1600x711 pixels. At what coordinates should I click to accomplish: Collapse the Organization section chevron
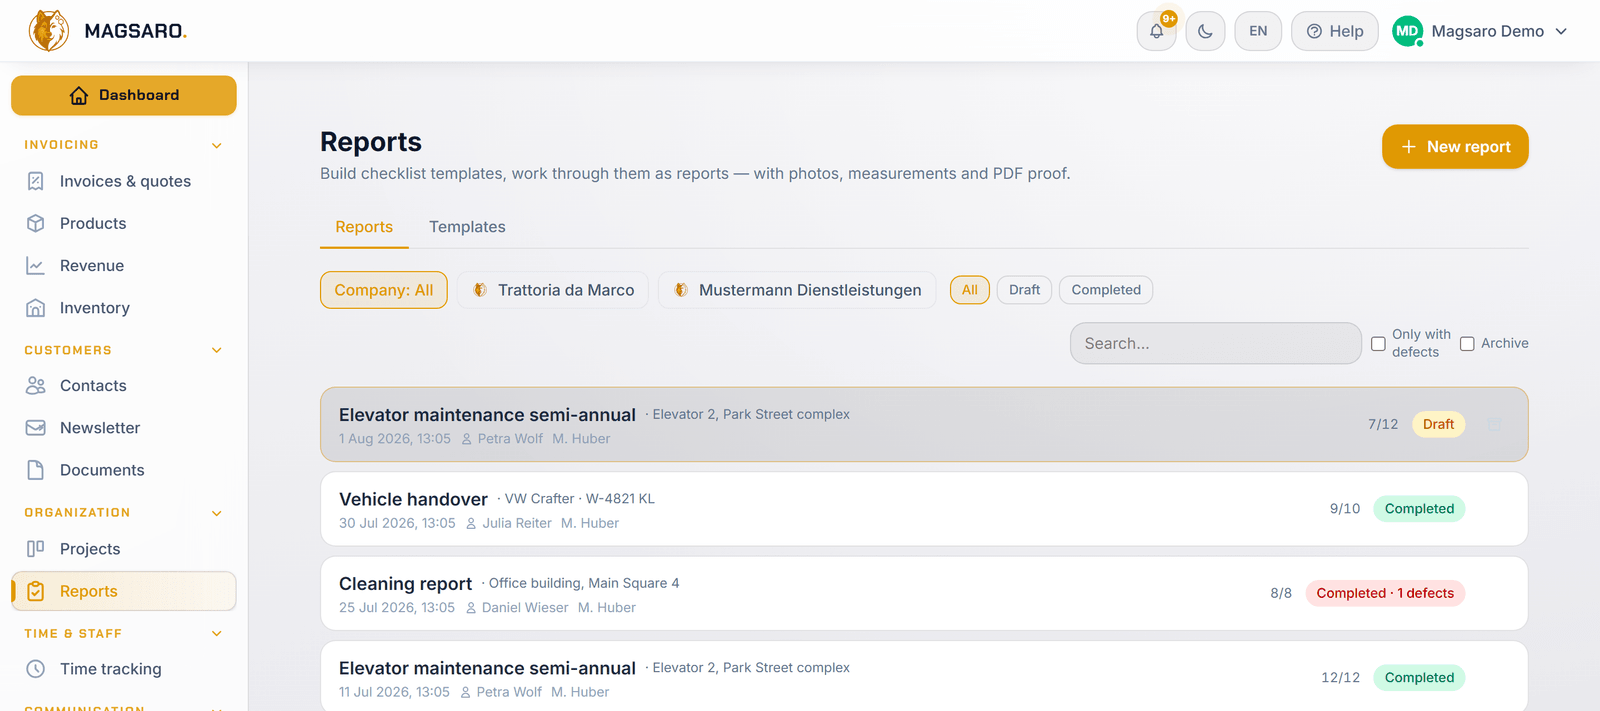[217, 513]
